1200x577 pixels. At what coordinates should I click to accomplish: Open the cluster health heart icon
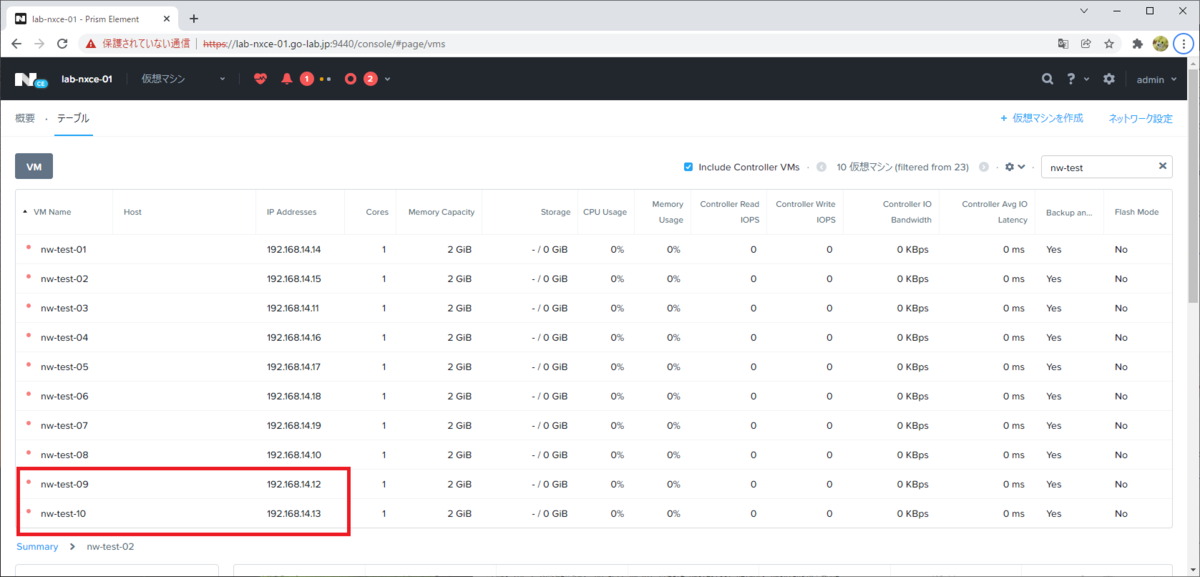tap(261, 78)
